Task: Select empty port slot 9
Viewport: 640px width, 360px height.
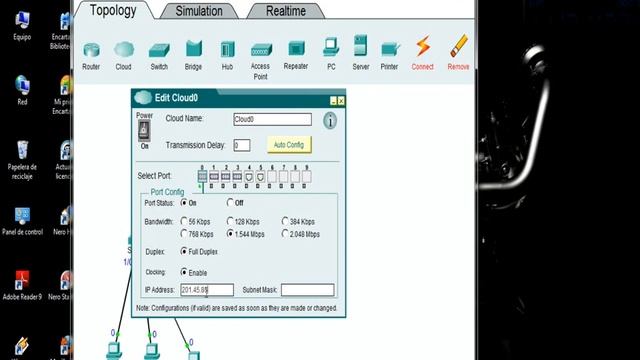Action: pyautogui.click(x=307, y=177)
